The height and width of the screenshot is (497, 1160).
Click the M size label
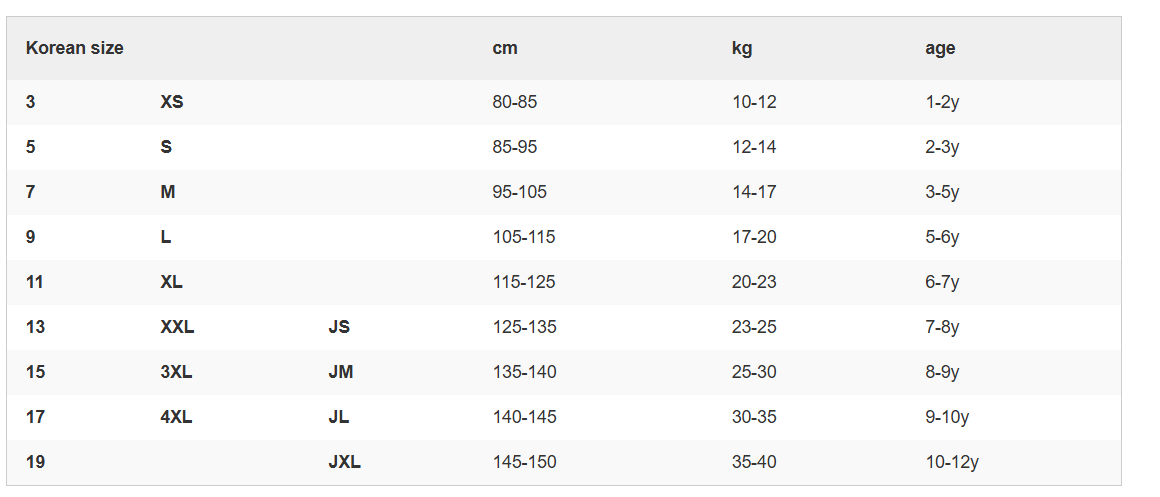tap(168, 192)
